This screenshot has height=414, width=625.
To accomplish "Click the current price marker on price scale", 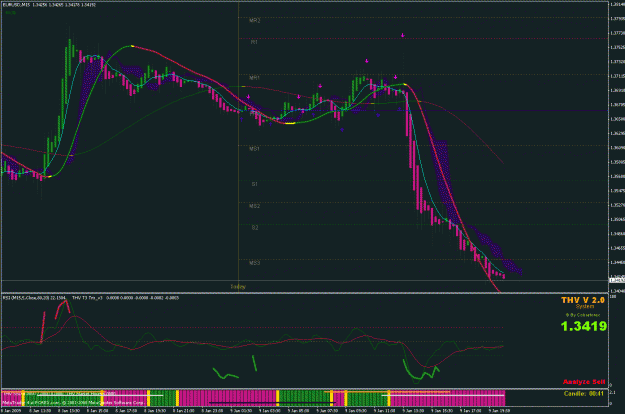I will coord(617,280).
